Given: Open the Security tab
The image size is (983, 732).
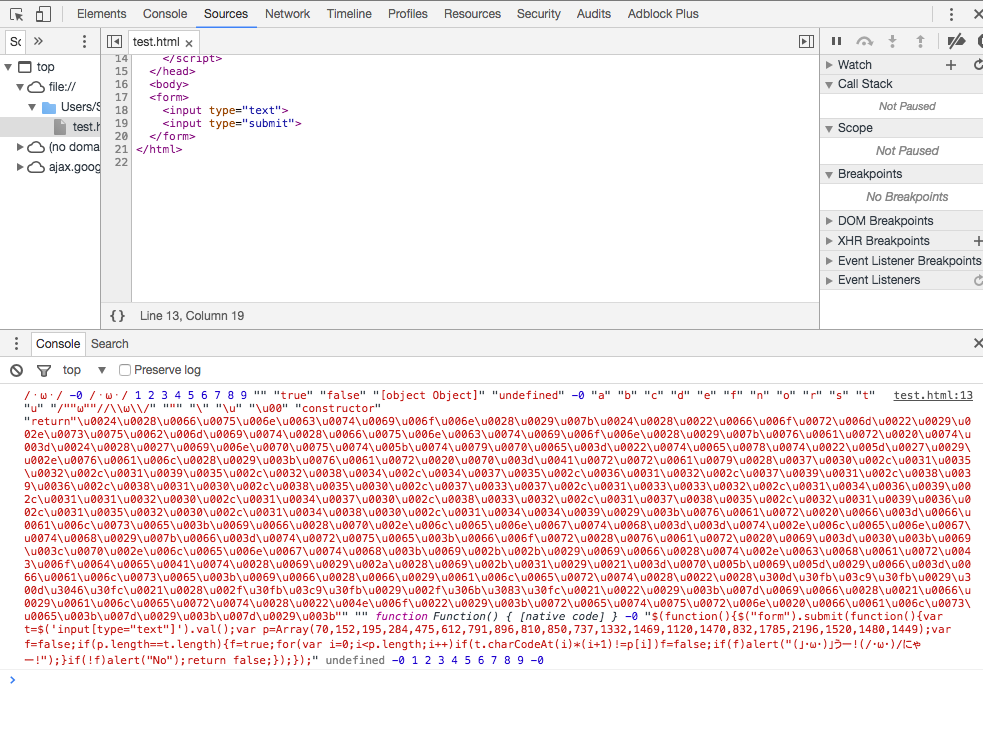Looking at the screenshot, I should pyautogui.click(x=539, y=14).
